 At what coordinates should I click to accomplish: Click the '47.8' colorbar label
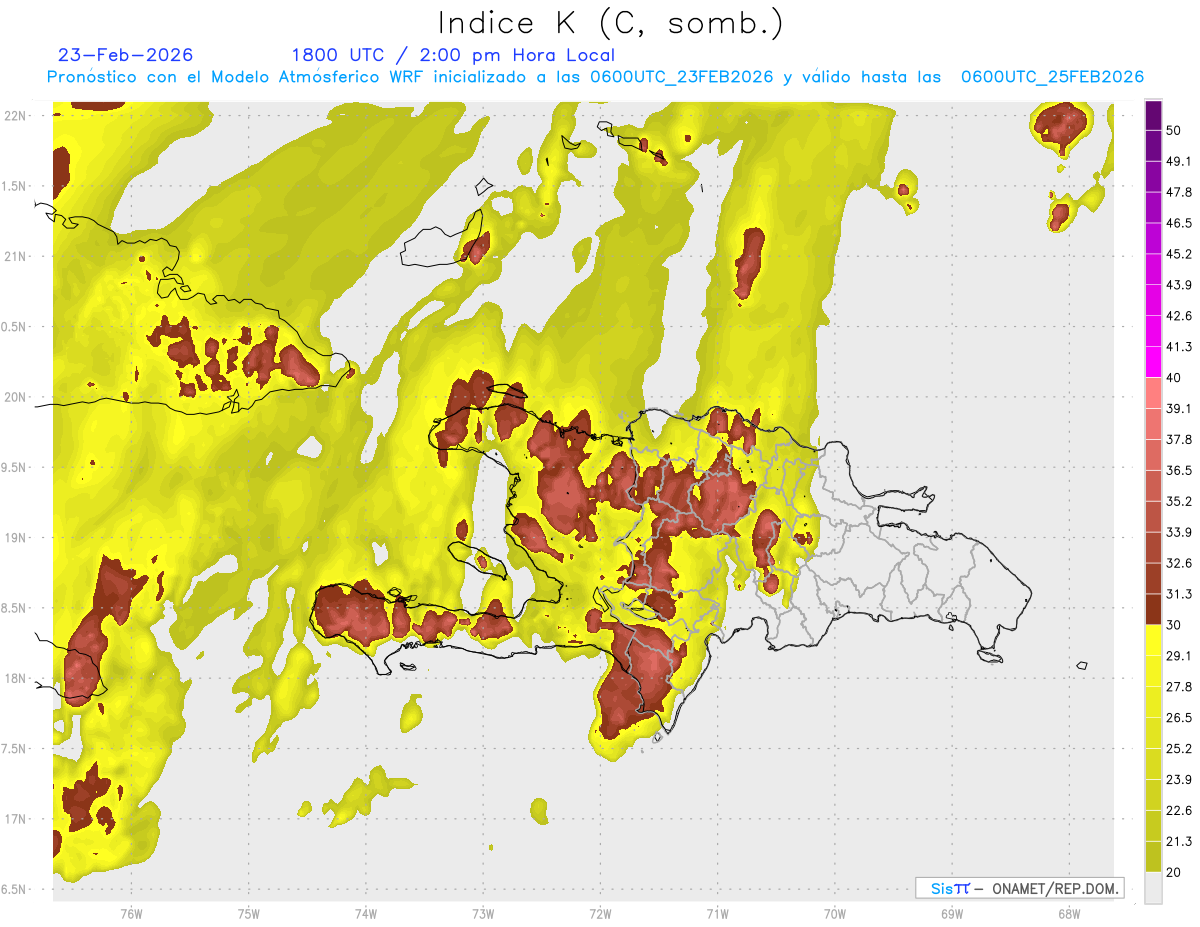tap(1179, 192)
